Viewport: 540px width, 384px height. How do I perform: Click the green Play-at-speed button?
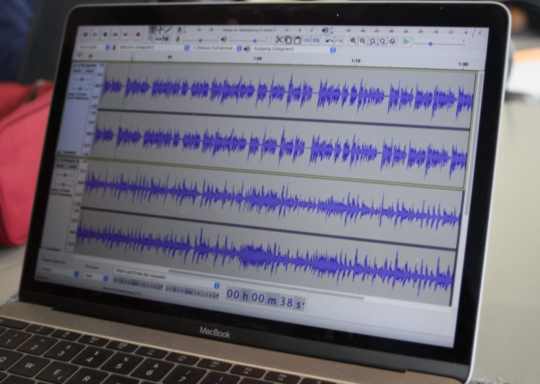pos(406,42)
